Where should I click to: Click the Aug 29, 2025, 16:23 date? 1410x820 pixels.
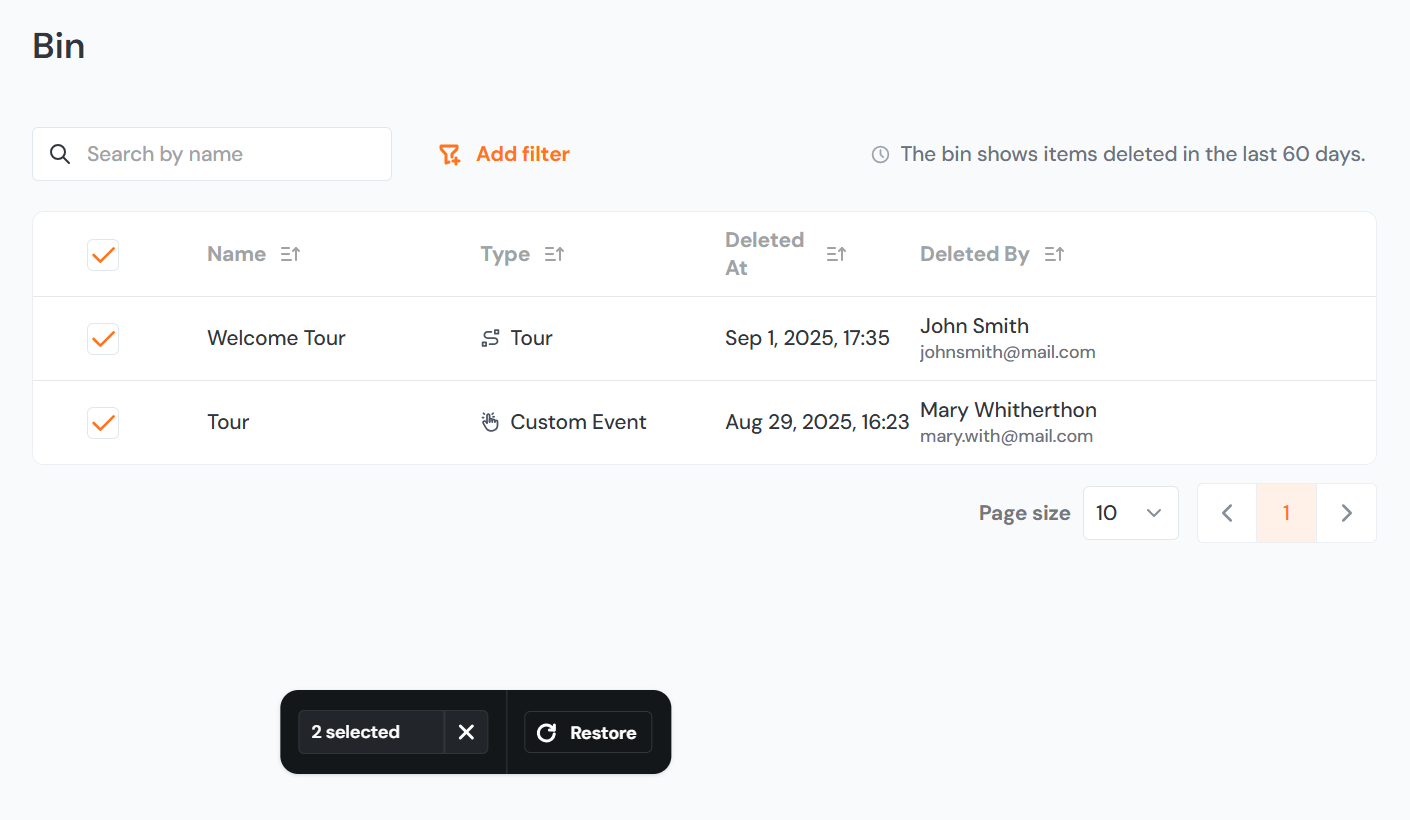click(817, 422)
